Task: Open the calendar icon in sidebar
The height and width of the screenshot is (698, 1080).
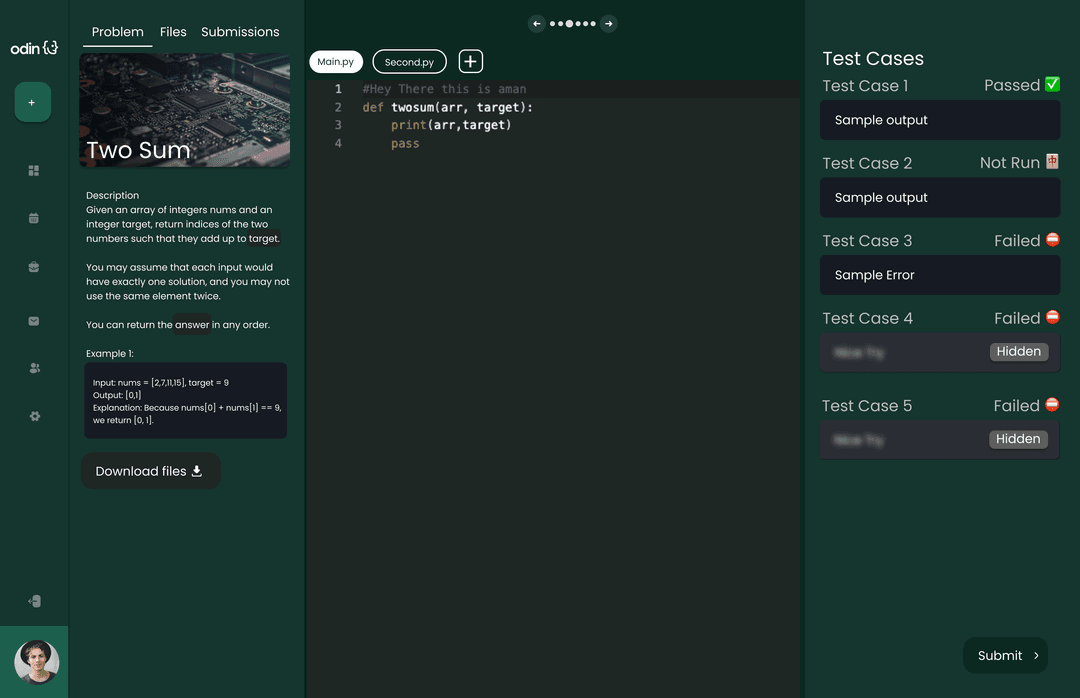Action: [34, 218]
